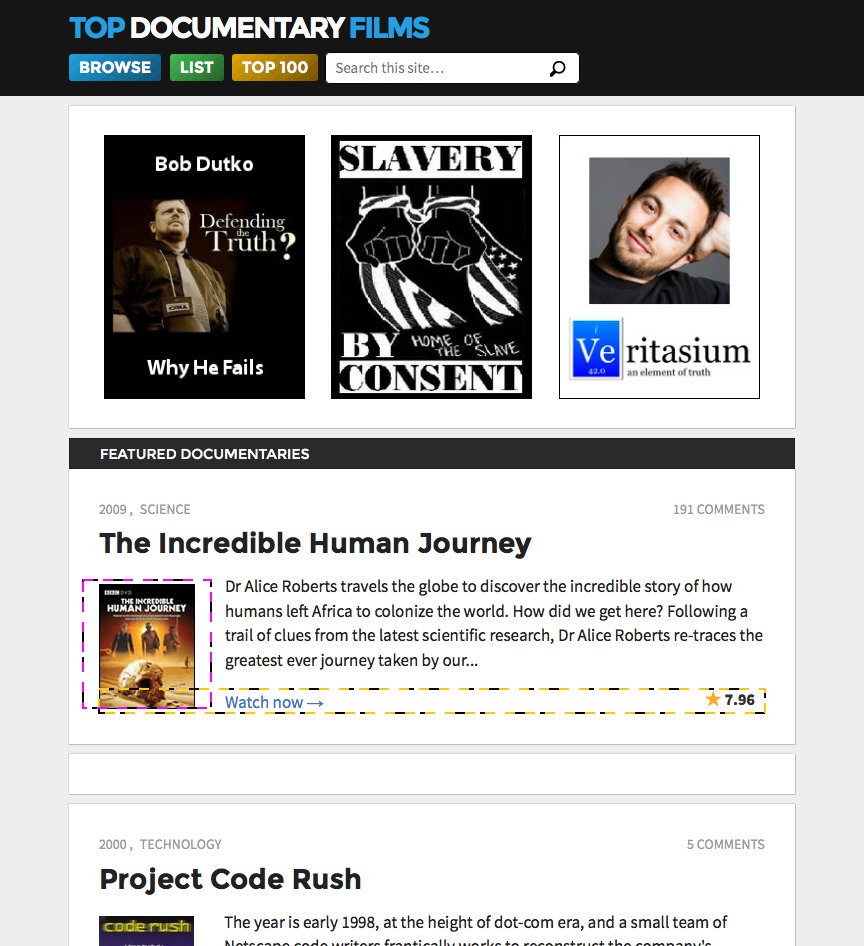Open The Incredible Human Journey title link
Screen dimensions: 864x946
[316, 543]
